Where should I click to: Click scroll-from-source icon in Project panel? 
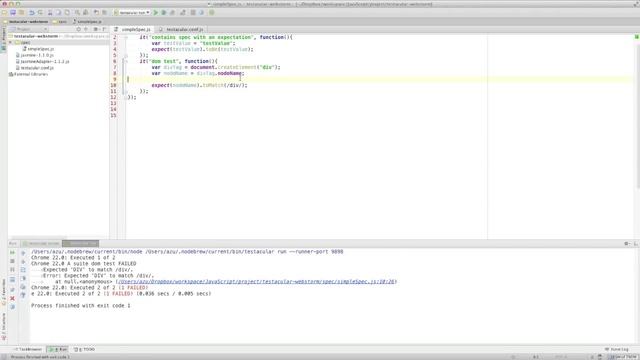click(x=78, y=29)
